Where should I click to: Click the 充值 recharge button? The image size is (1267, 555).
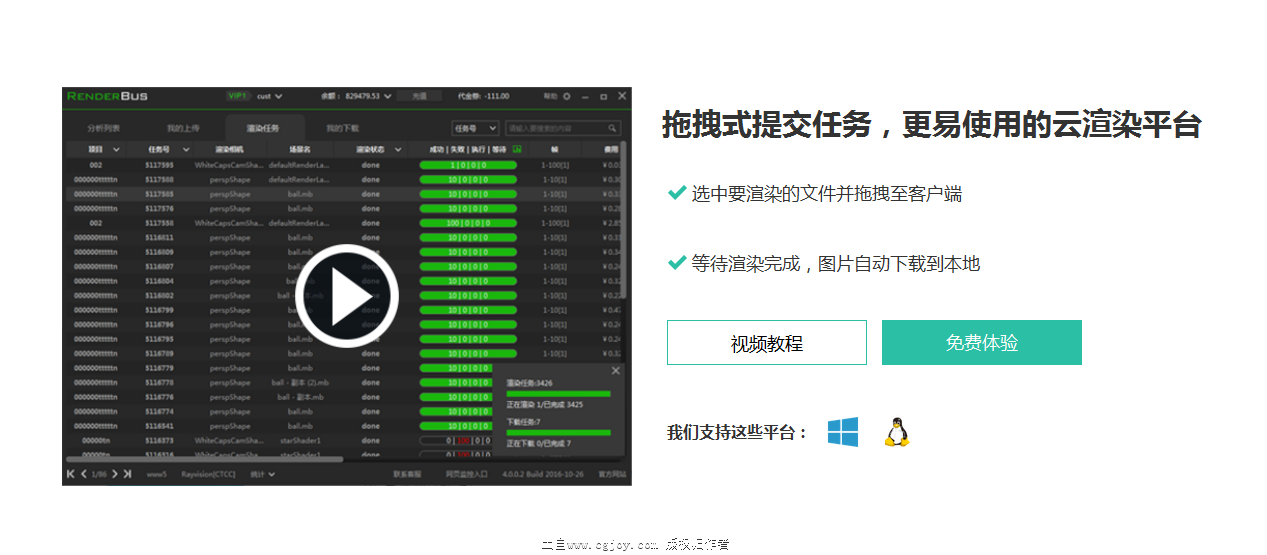click(419, 96)
